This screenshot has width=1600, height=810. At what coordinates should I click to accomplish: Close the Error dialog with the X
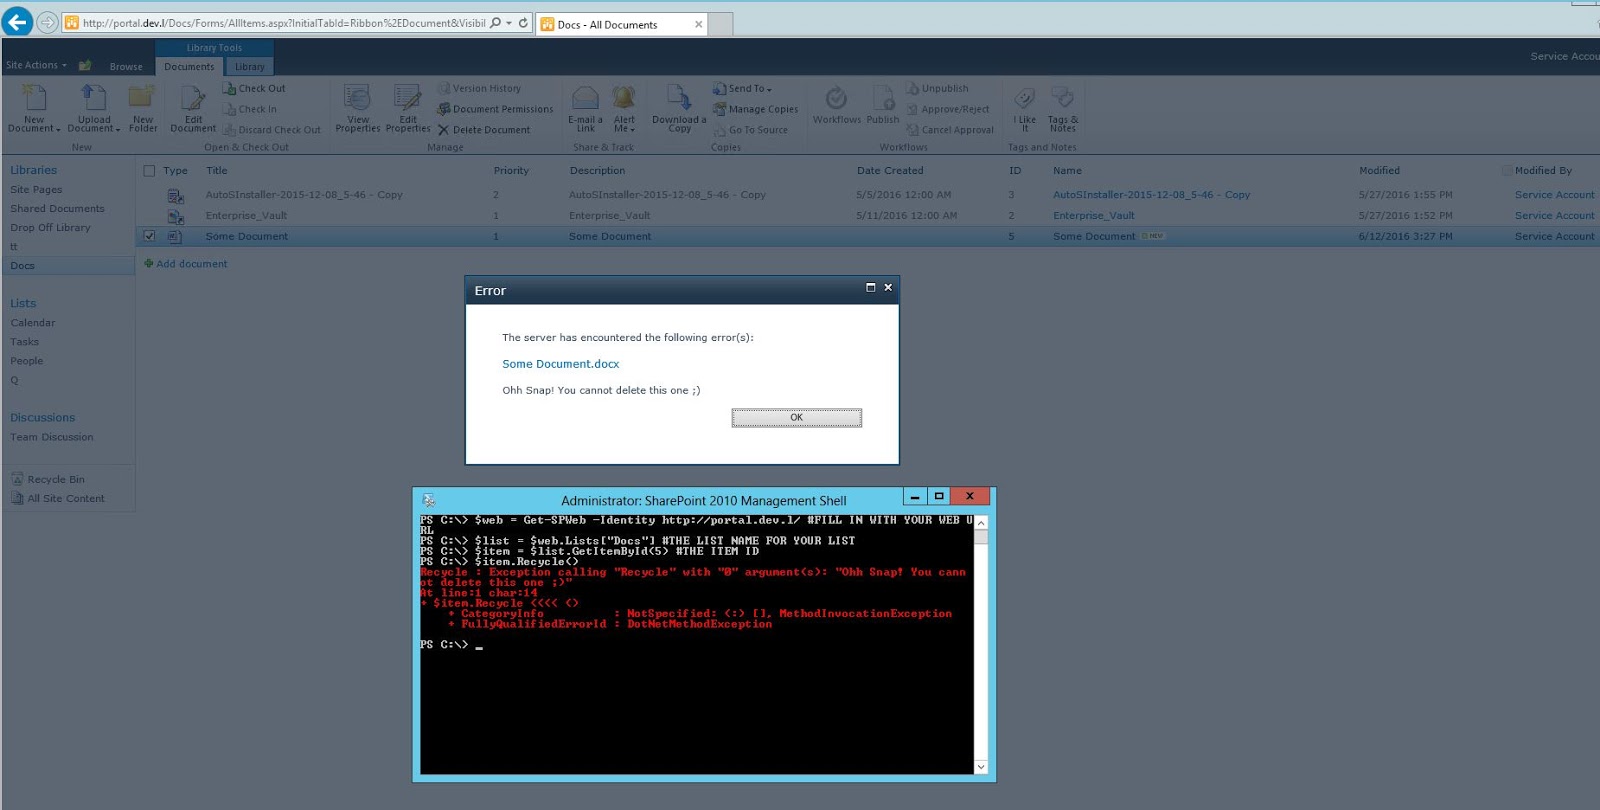click(x=888, y=288)
